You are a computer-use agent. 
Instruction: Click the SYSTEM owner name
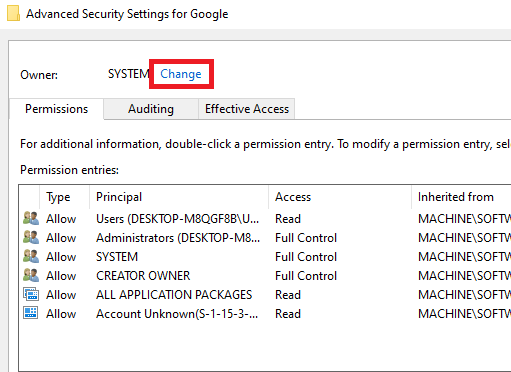tap(128, 74)
